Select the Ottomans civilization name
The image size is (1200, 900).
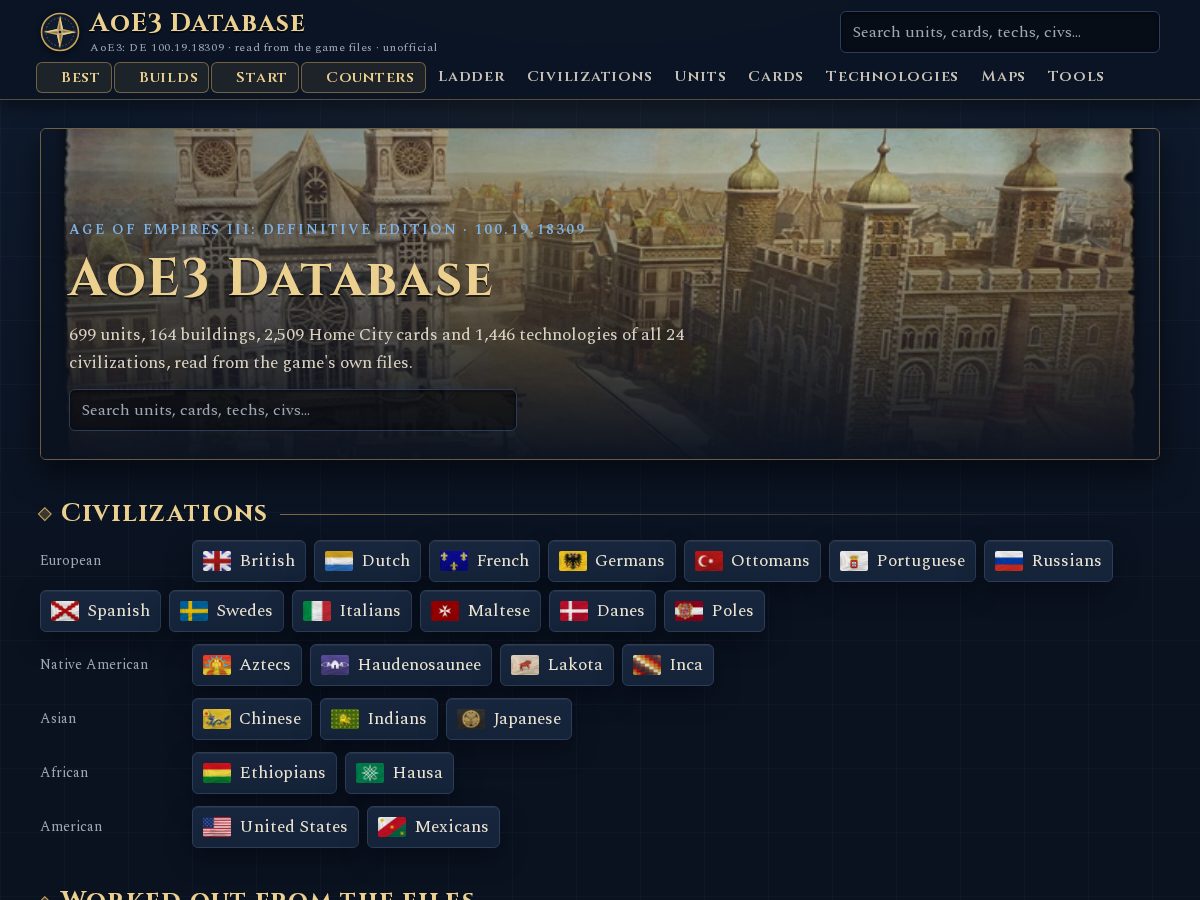pos(770,561)
